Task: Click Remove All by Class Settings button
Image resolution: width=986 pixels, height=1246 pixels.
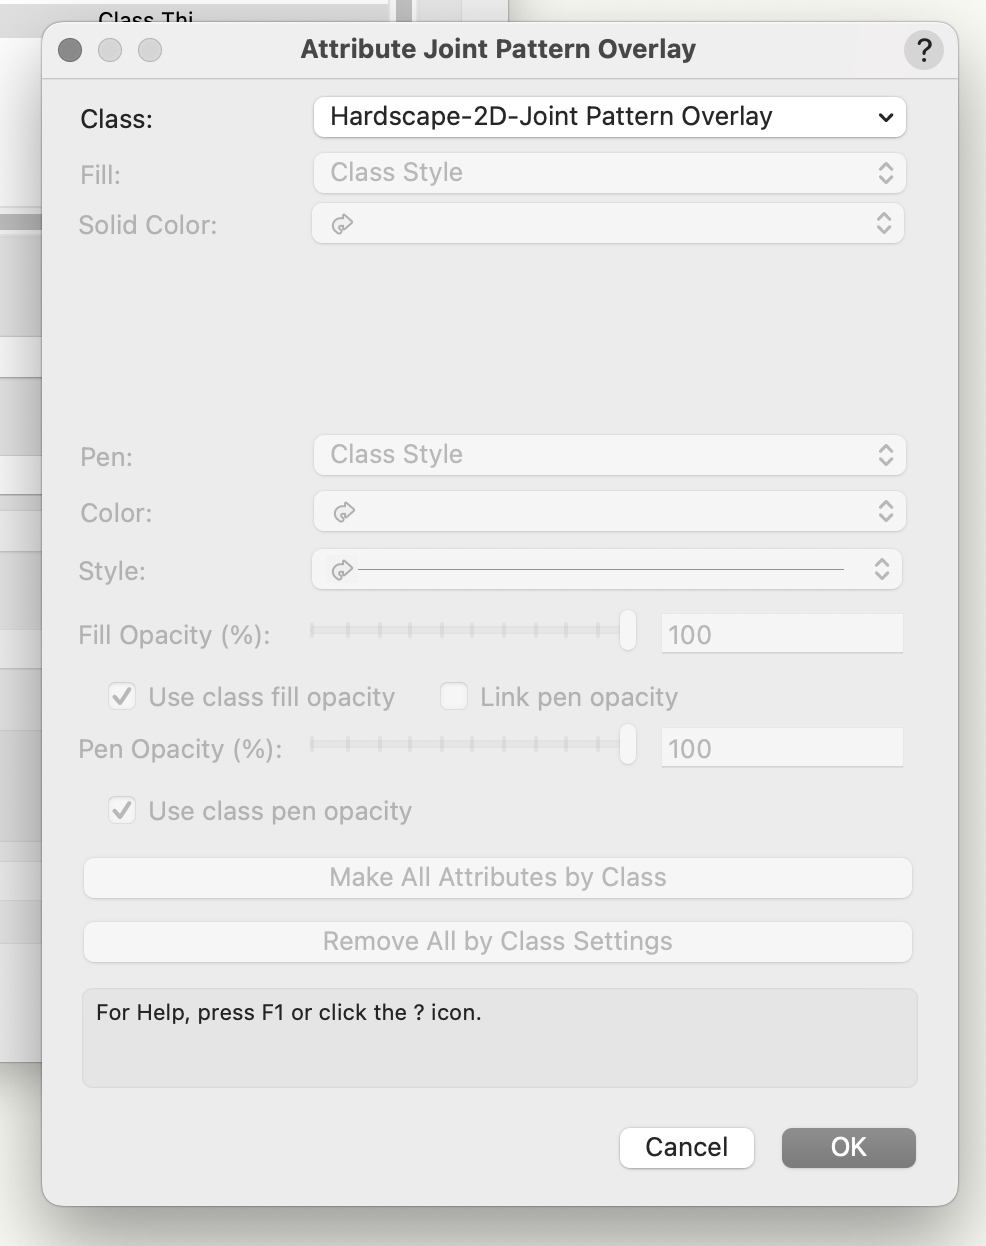Action: point(497,942)
